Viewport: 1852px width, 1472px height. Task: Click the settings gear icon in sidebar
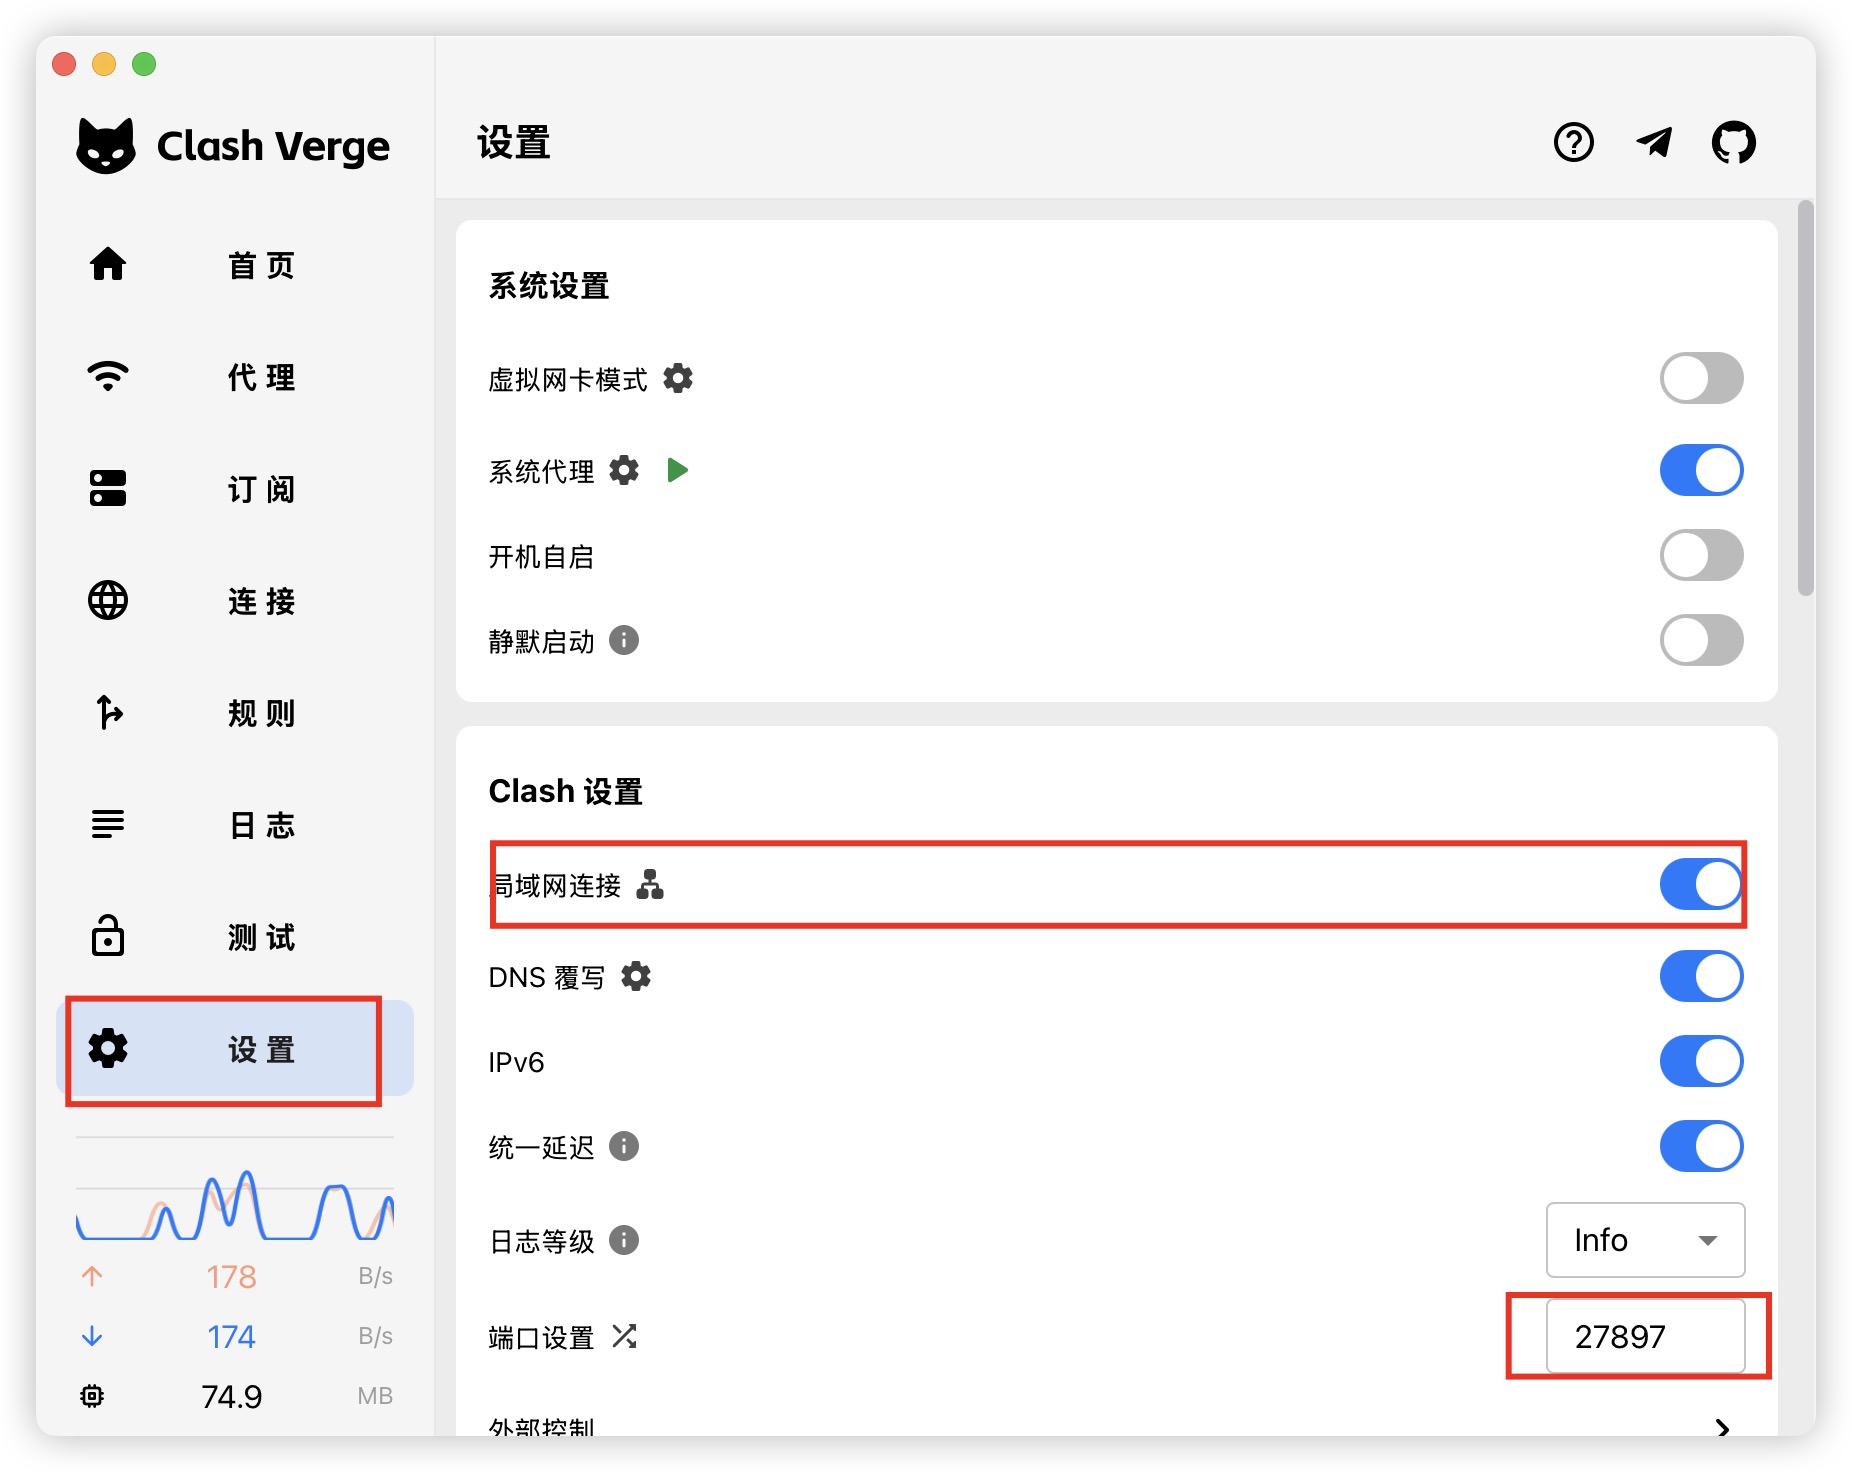pyautogui.click(x=108, y=1048)
